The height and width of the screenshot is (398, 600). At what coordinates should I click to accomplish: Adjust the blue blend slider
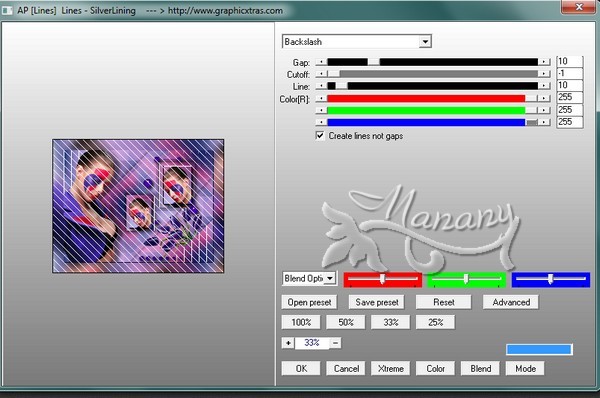tap(551, 279)
